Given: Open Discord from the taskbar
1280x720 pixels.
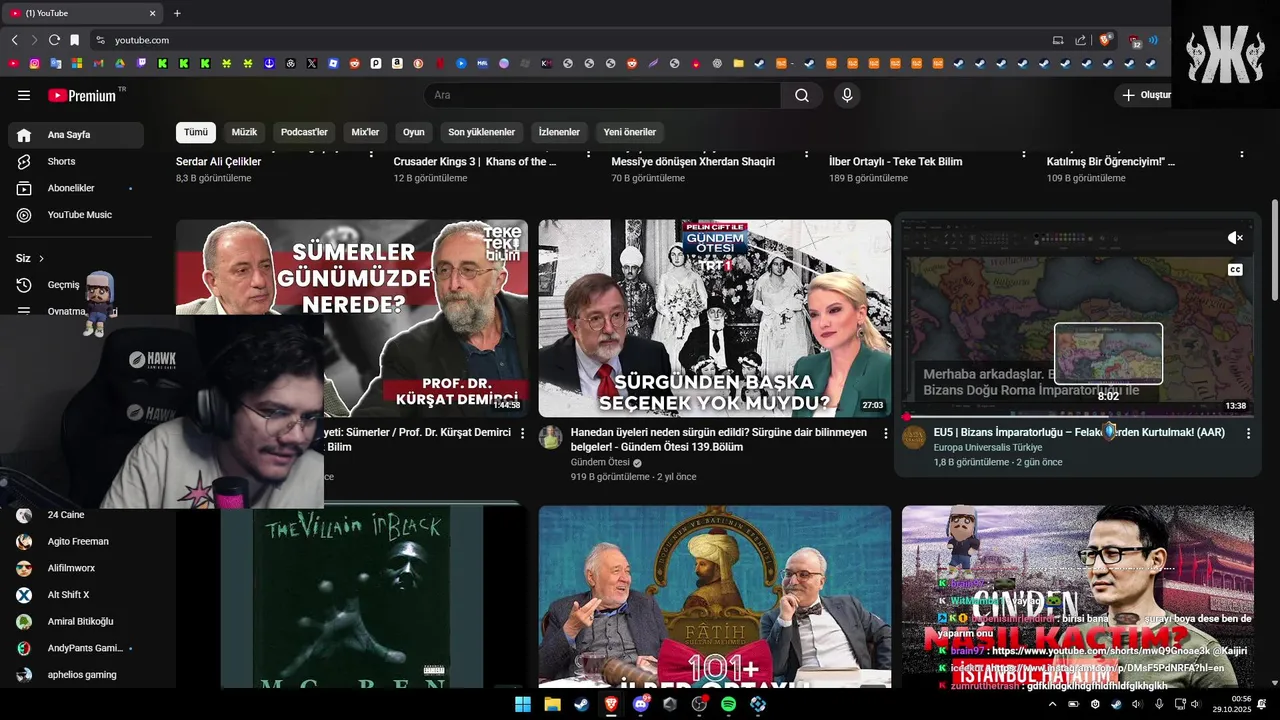Looking at the screenshot, I should pos(640,704).
